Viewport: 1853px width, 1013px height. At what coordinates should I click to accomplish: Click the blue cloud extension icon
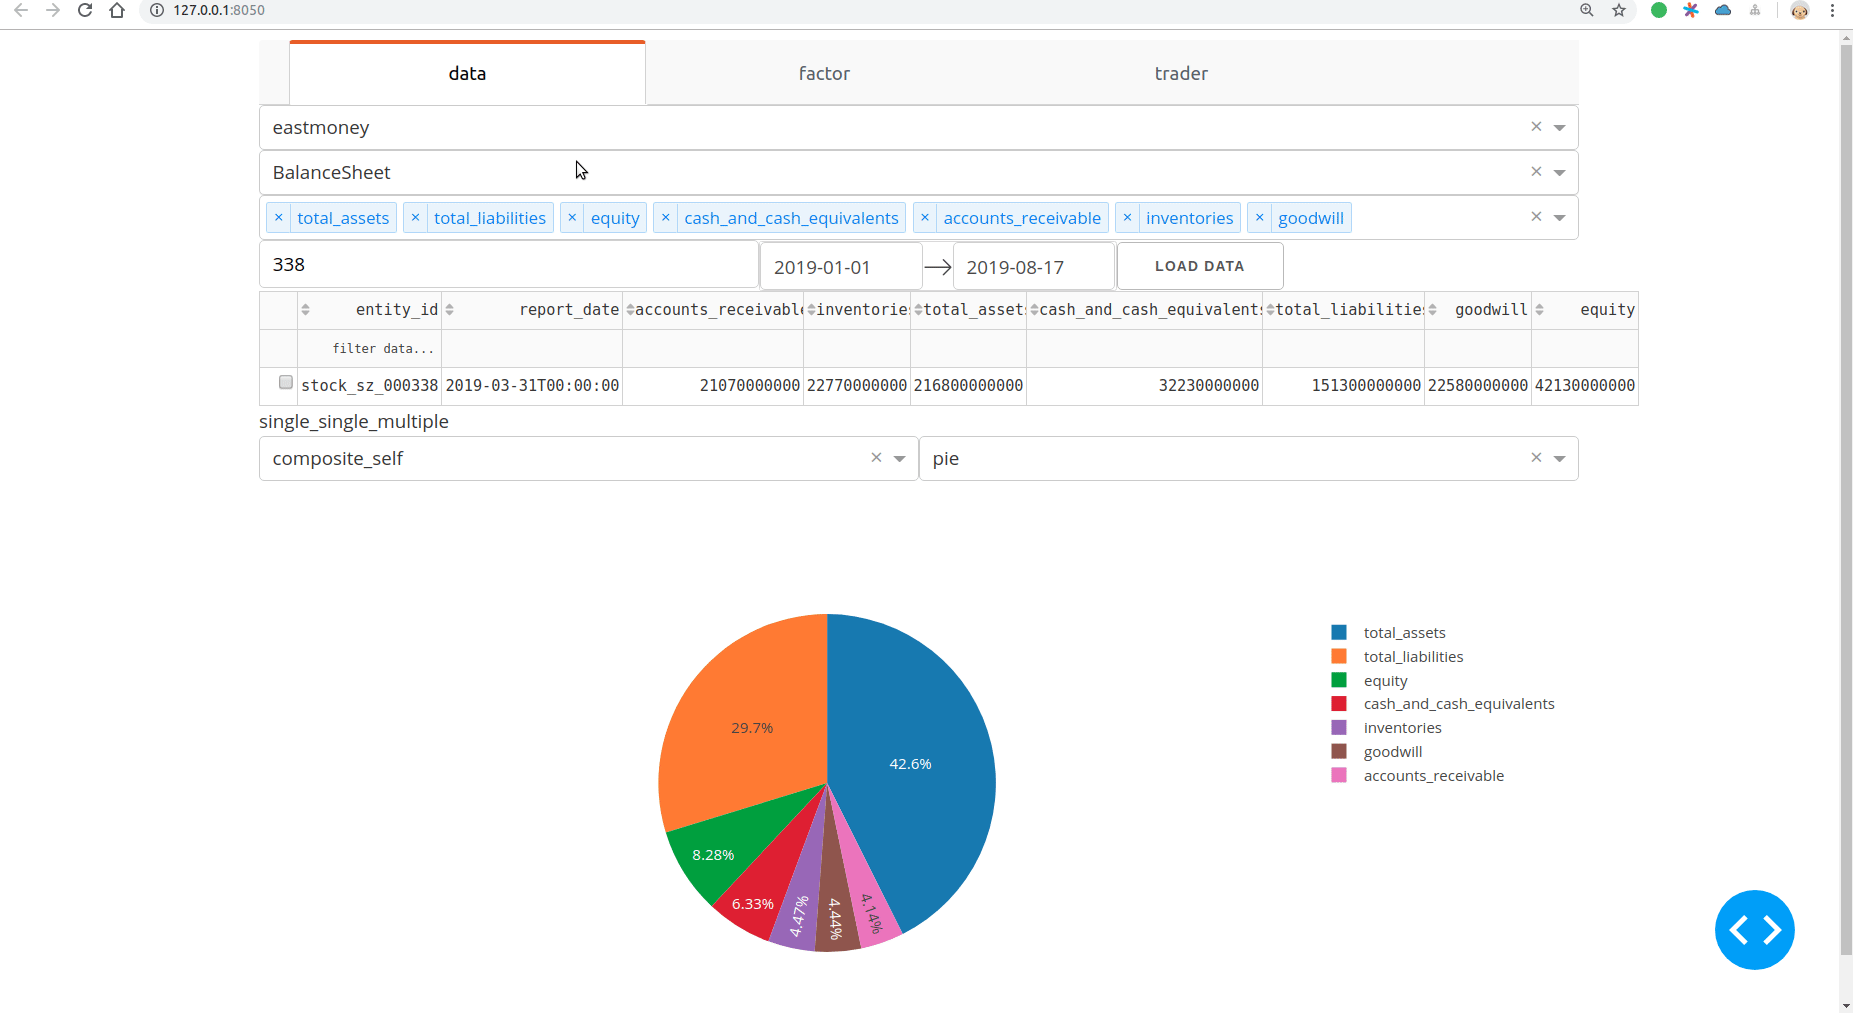coord(1723,10)
